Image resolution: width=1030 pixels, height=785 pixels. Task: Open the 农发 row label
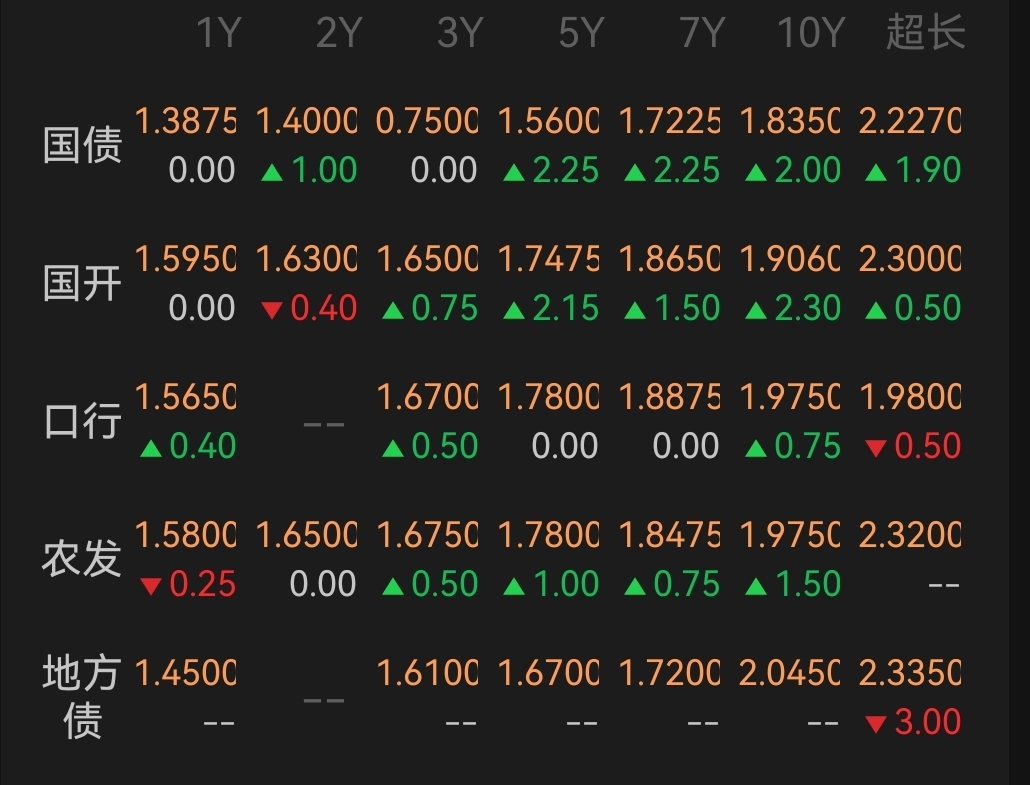pyautogui.click(x=82, y=560)
